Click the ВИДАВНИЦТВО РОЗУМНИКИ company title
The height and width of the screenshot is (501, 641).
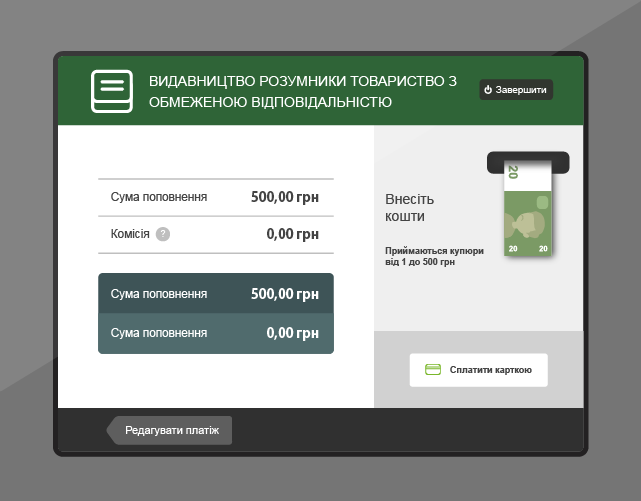click(303, 92)
